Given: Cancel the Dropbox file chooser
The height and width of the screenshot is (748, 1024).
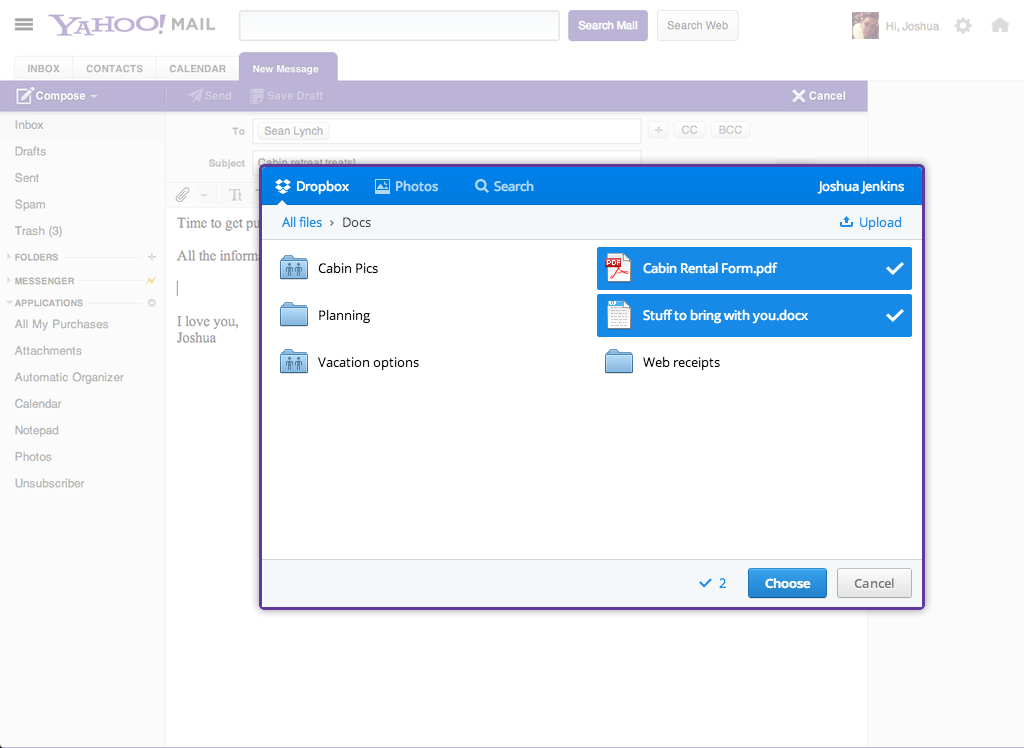Looking at the screenshot, I should point(874,583).
